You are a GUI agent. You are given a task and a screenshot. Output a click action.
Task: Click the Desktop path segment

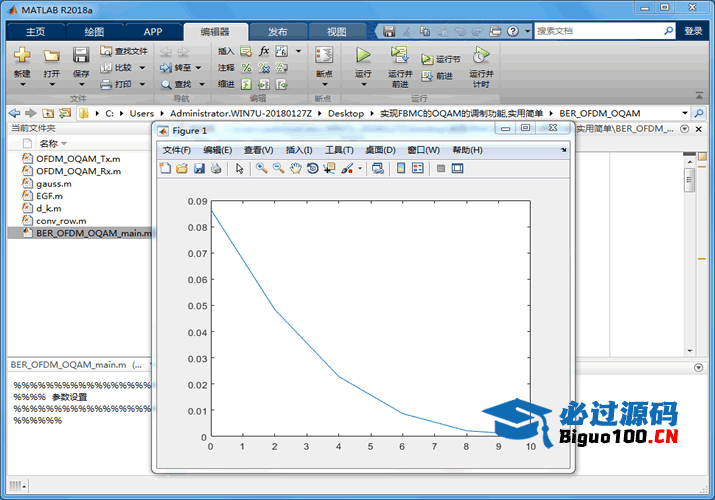coord(346,113)
